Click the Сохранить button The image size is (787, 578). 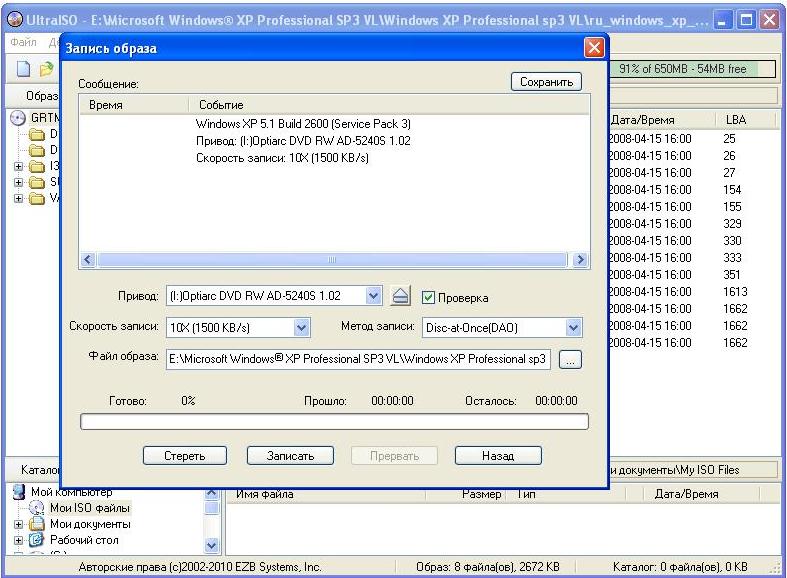(x=546, y=82)
